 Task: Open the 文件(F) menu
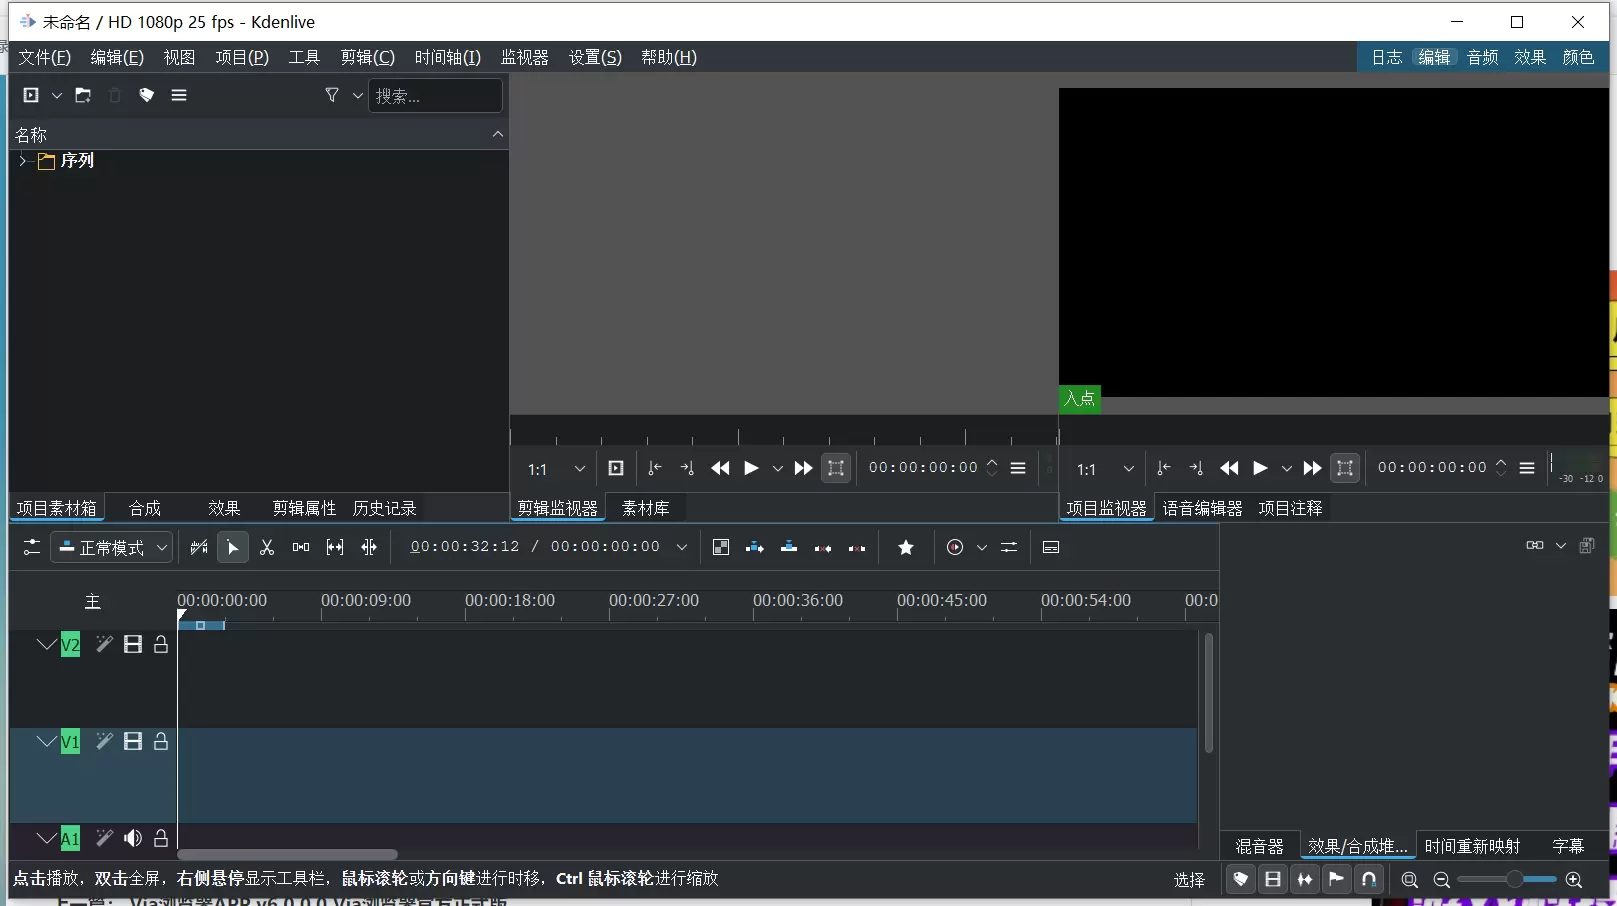(x=44, y=57)
